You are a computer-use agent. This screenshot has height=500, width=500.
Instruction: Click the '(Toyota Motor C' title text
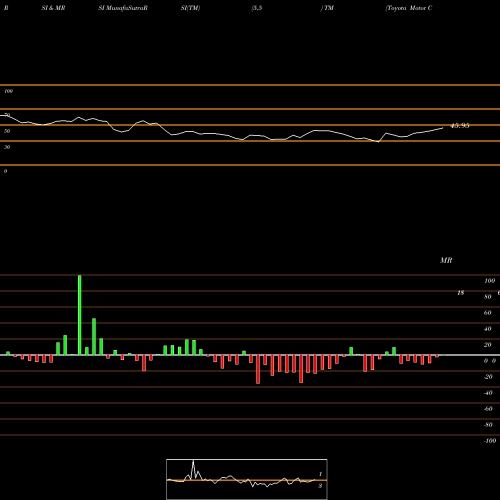[409, 8]
